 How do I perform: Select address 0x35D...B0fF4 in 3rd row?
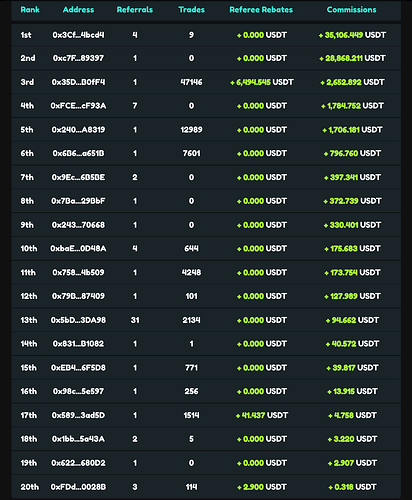[78, 82]
